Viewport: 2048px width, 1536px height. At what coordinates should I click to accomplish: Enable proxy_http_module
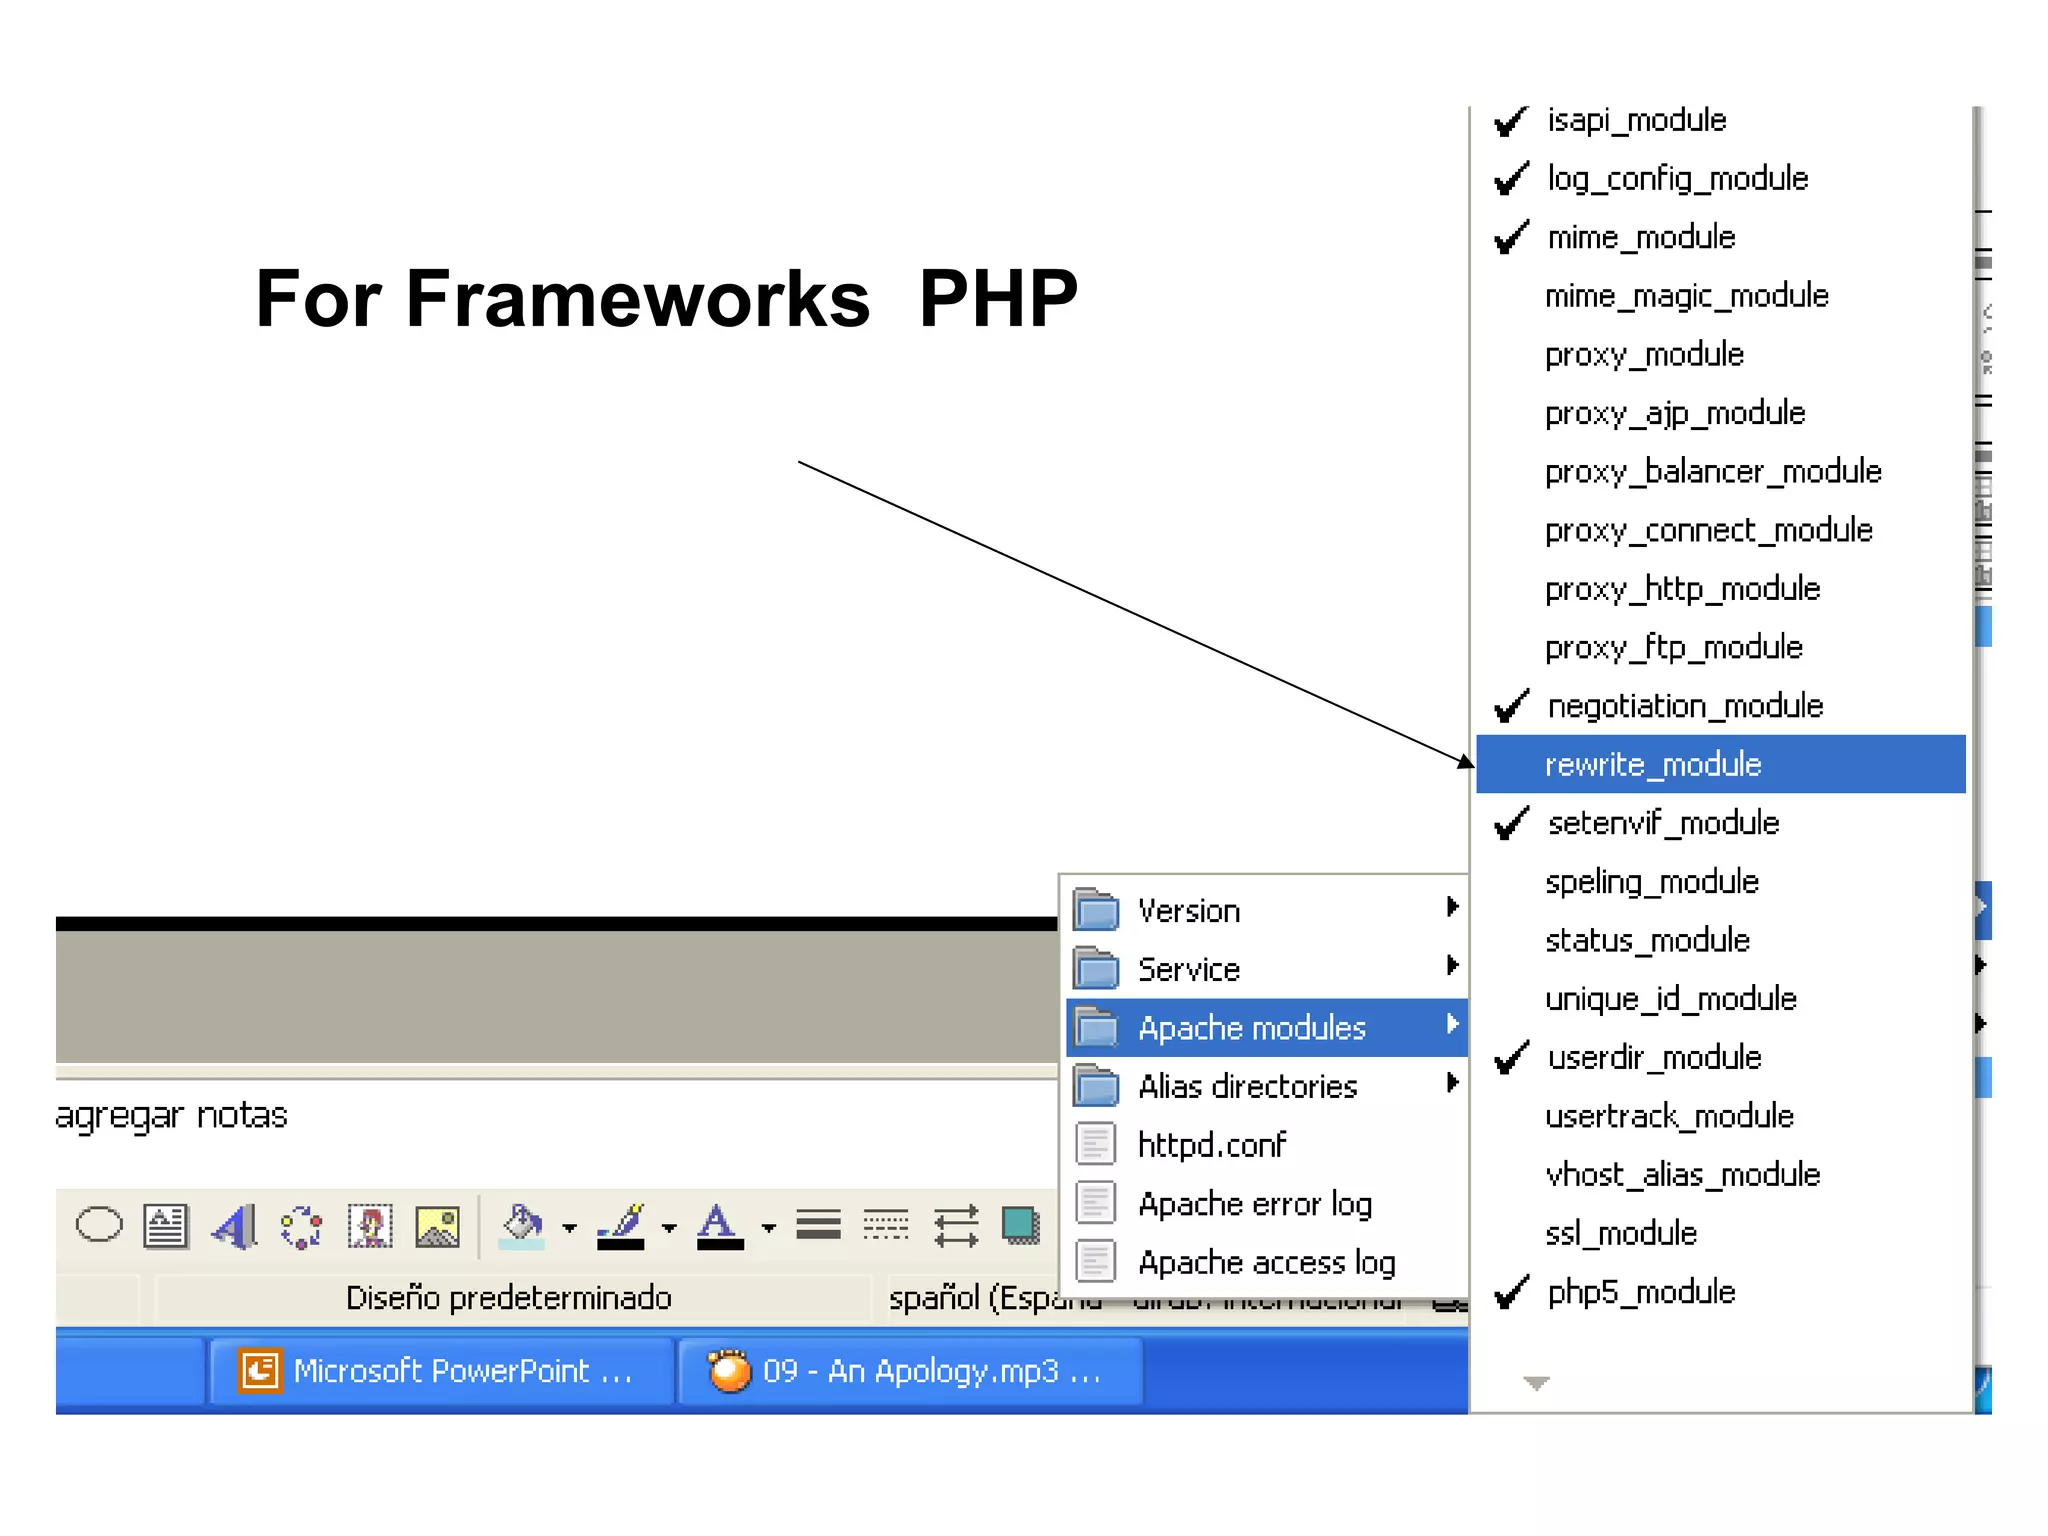pos(1721,588)
